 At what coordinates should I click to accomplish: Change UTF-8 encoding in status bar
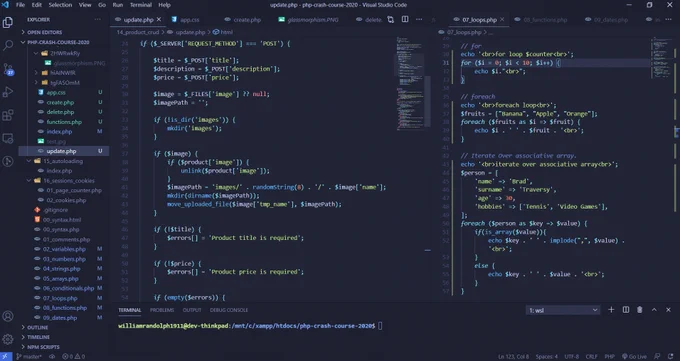[572, 357]
